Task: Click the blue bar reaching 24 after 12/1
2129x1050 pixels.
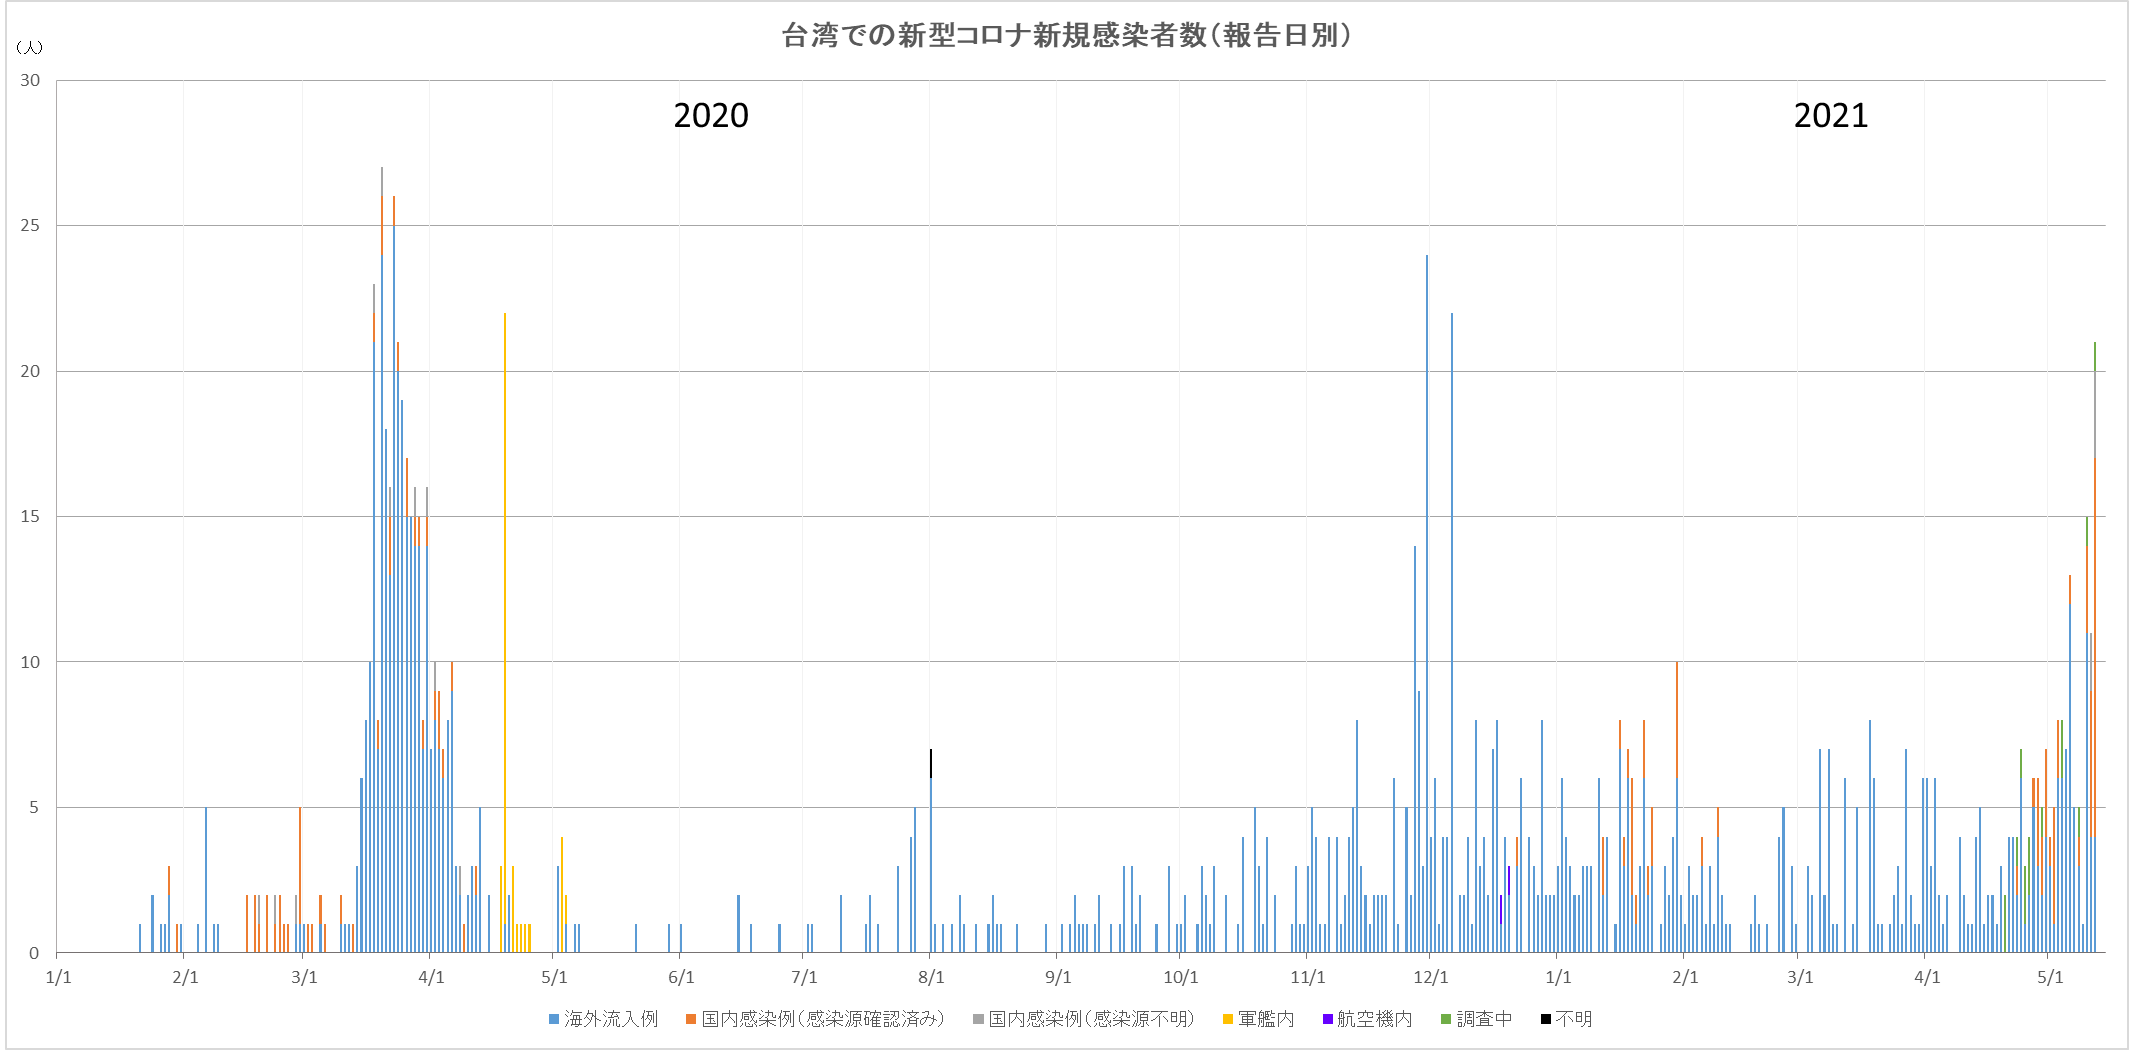Action: pyautogui.click(x=1427, y=604)
